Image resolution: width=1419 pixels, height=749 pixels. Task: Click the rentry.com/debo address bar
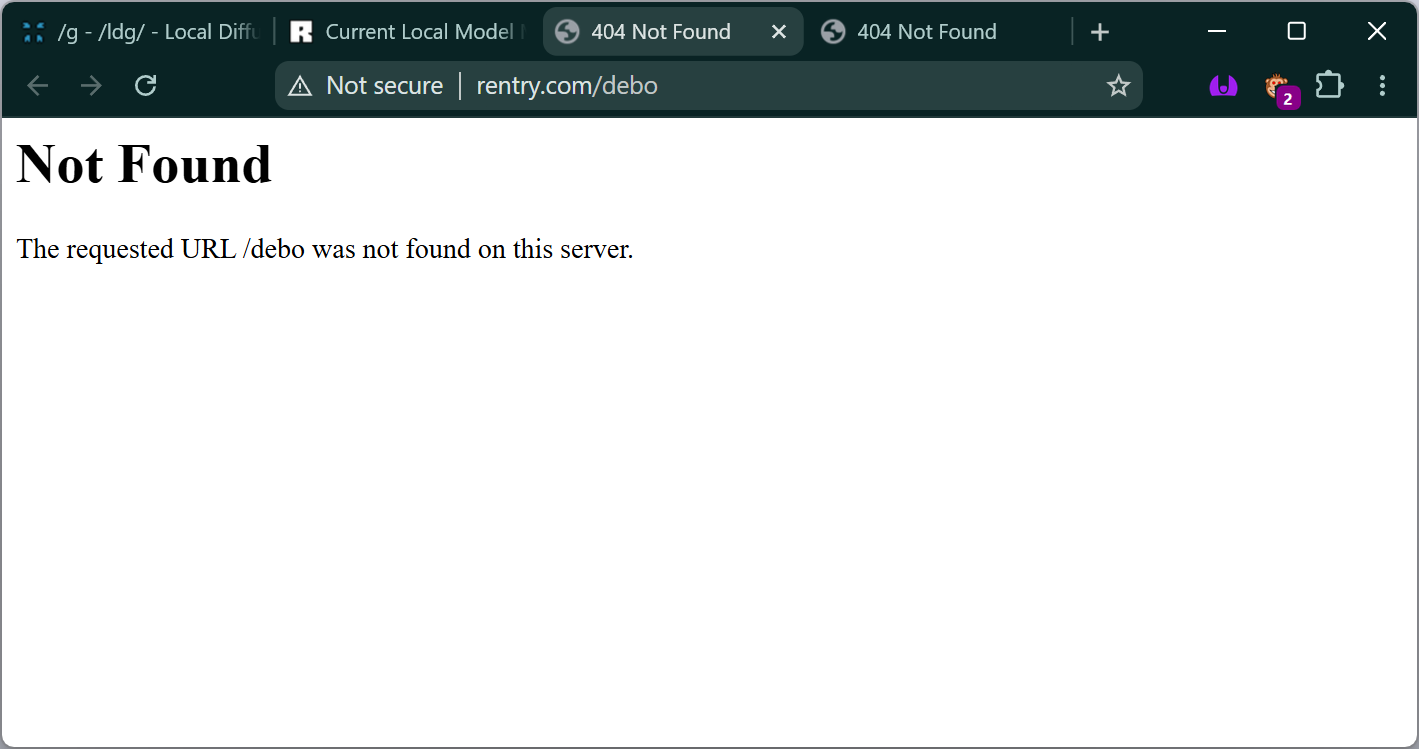click(x=709, y=86)
